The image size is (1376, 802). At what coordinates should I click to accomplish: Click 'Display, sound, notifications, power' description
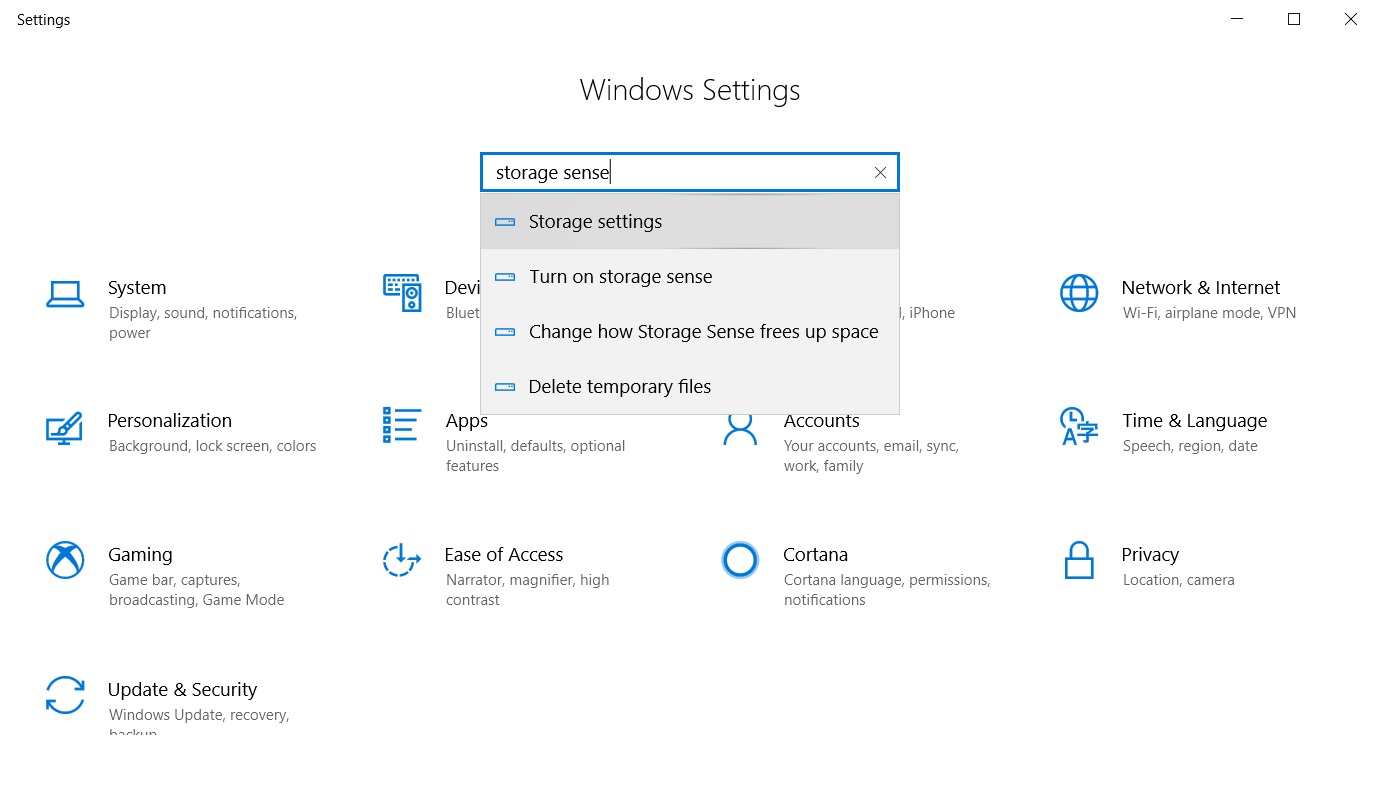(203, 323)
